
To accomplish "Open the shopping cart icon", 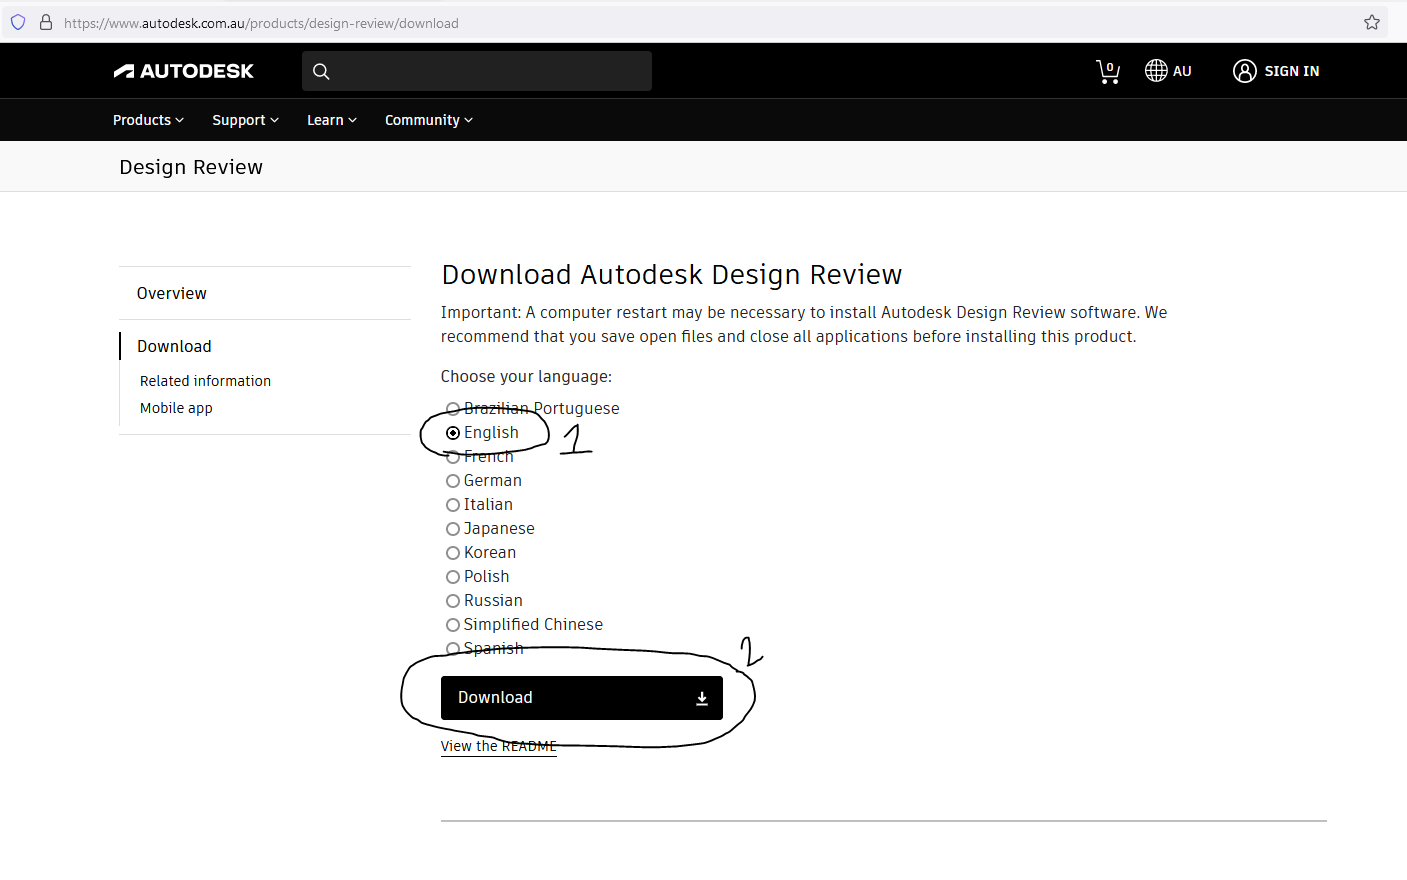I will (x=1107, y=71).
